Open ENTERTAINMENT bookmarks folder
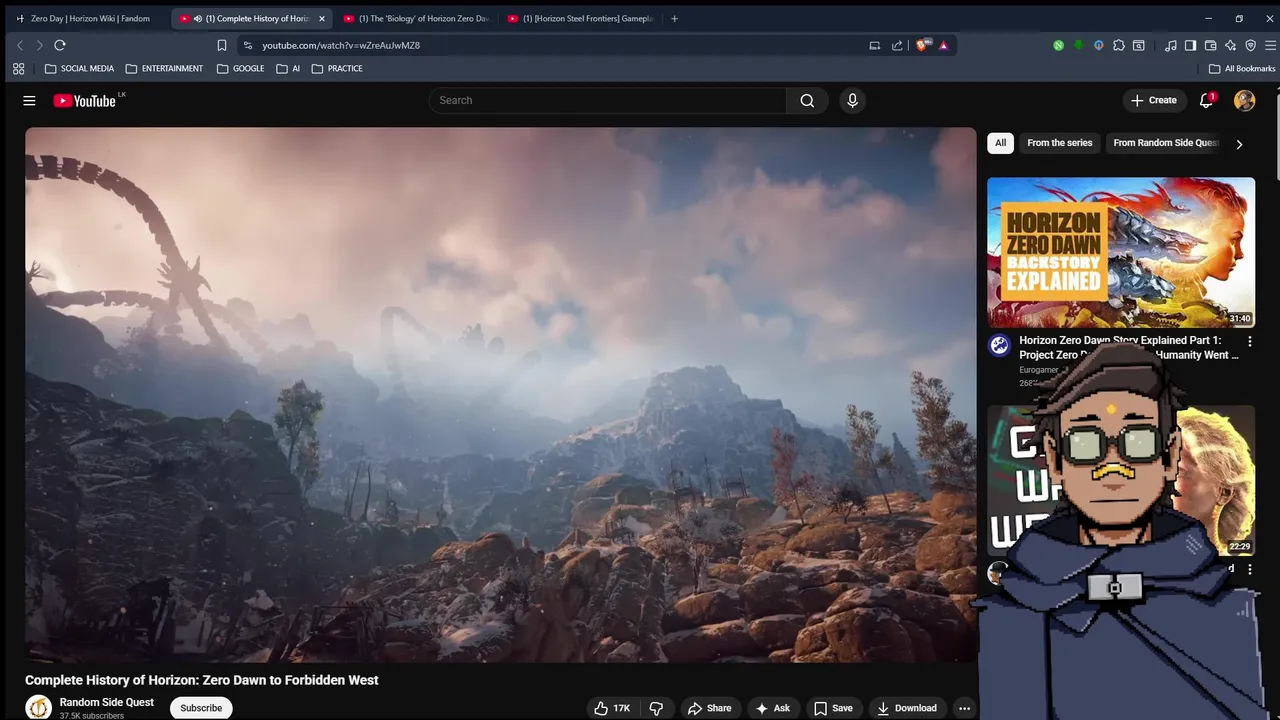Viewport: 1280px width, 720px height. coord(164,69)
